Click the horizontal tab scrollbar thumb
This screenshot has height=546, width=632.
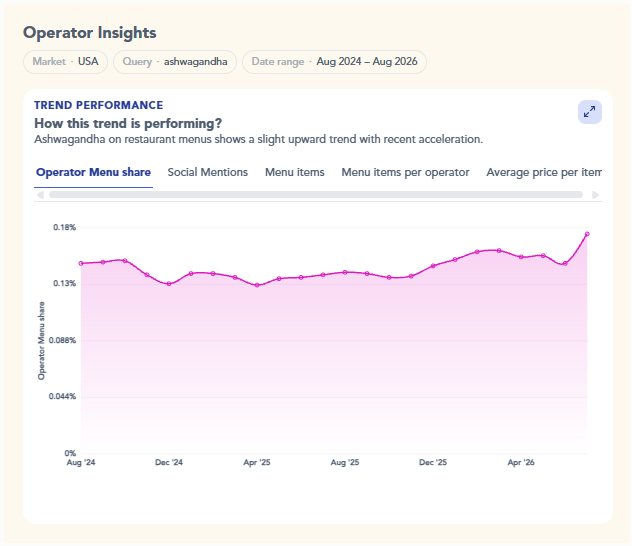(x=316, y=195)
